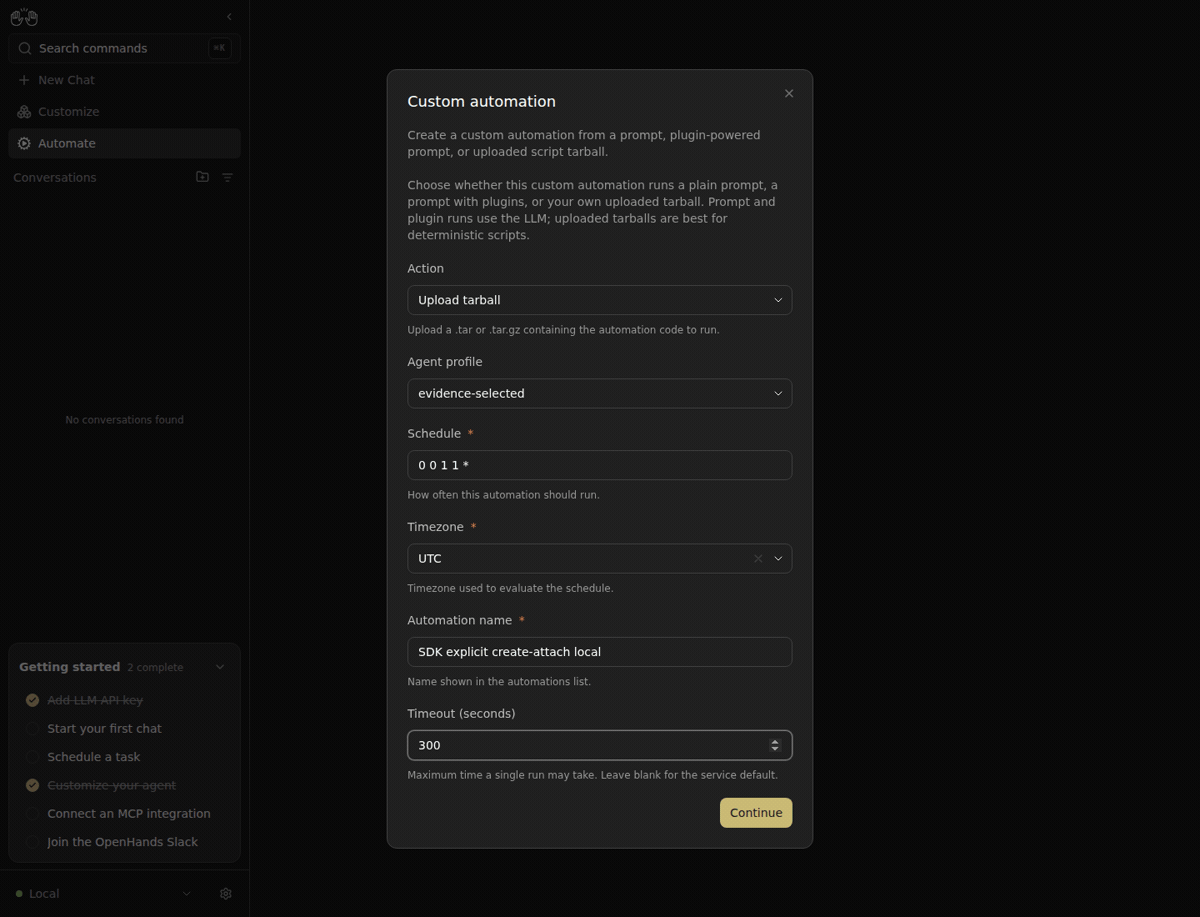Expand the Timezone dropdown arrow
Screen dimensions: 1200x917
pos(778,558)
